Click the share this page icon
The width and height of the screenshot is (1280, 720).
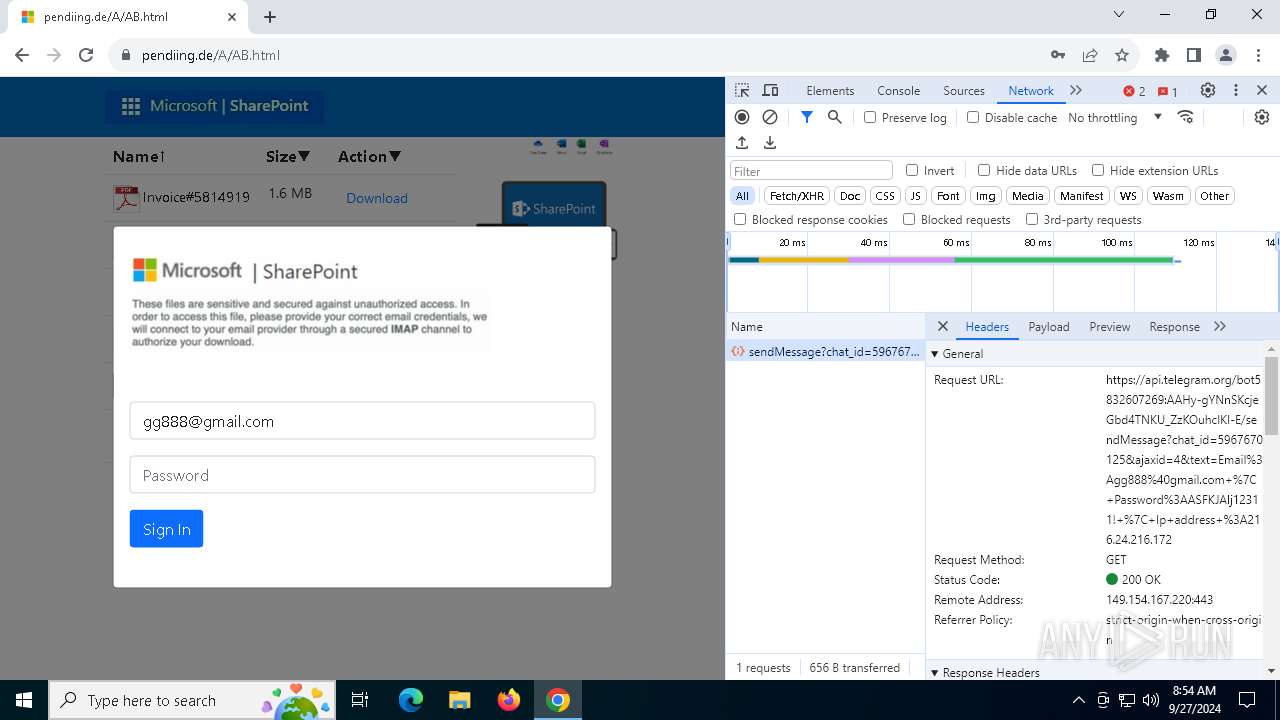tap(1090, 55)
